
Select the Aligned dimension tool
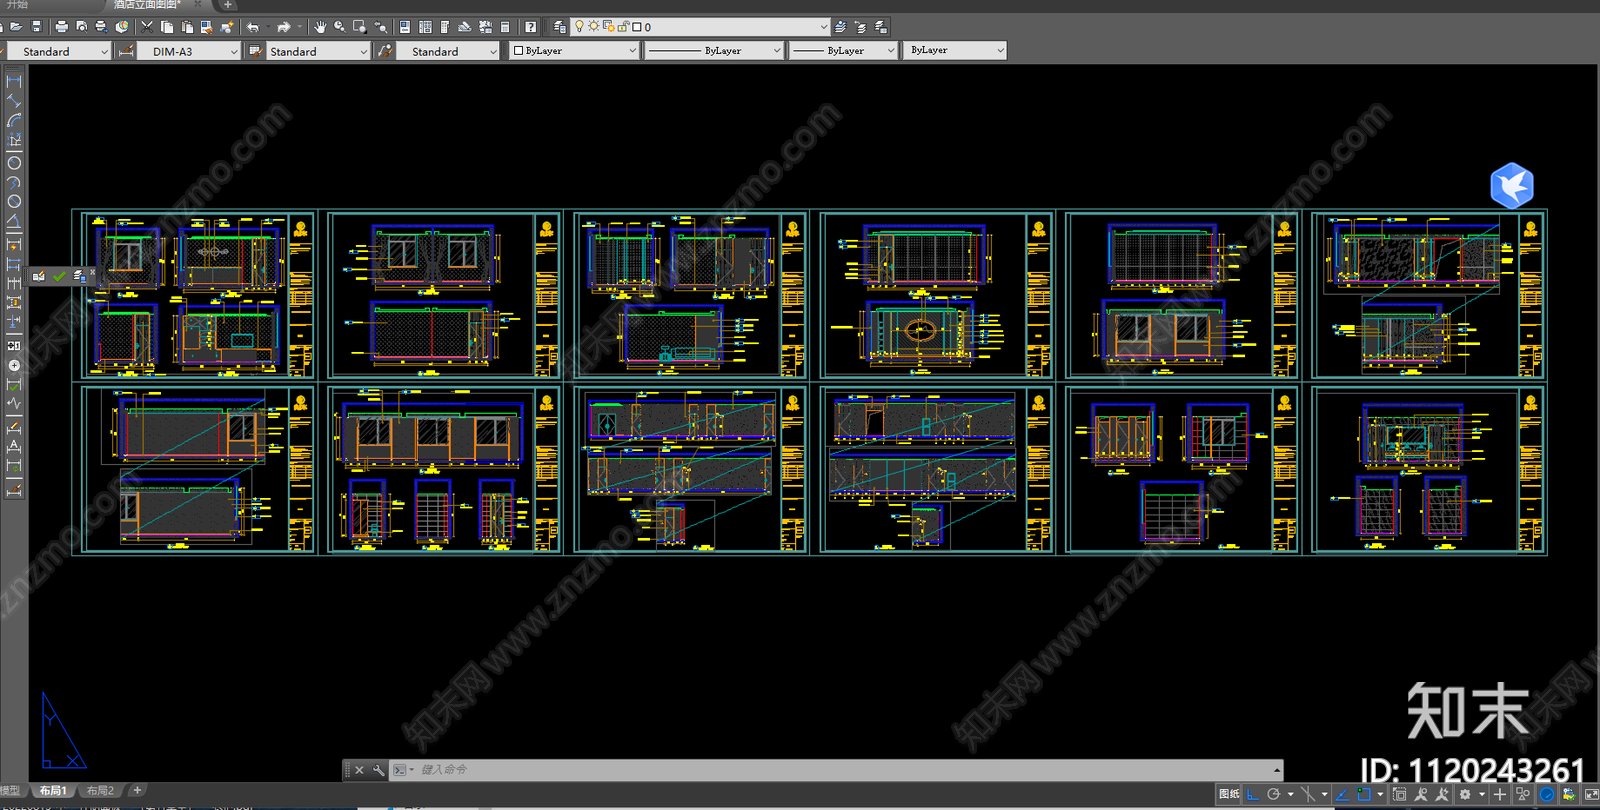14,101
